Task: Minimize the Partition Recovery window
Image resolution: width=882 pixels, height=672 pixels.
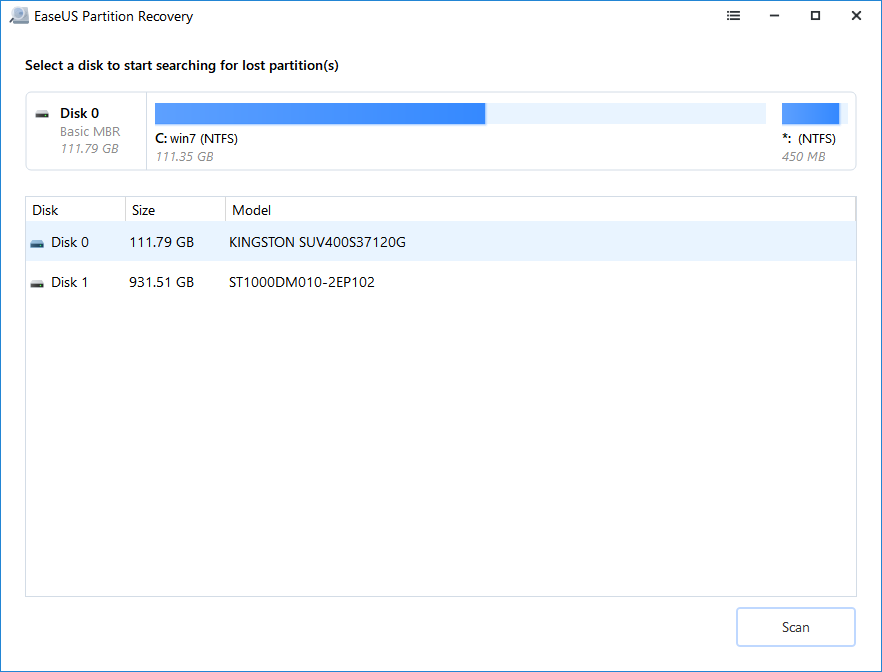Action: pos(776,16)
